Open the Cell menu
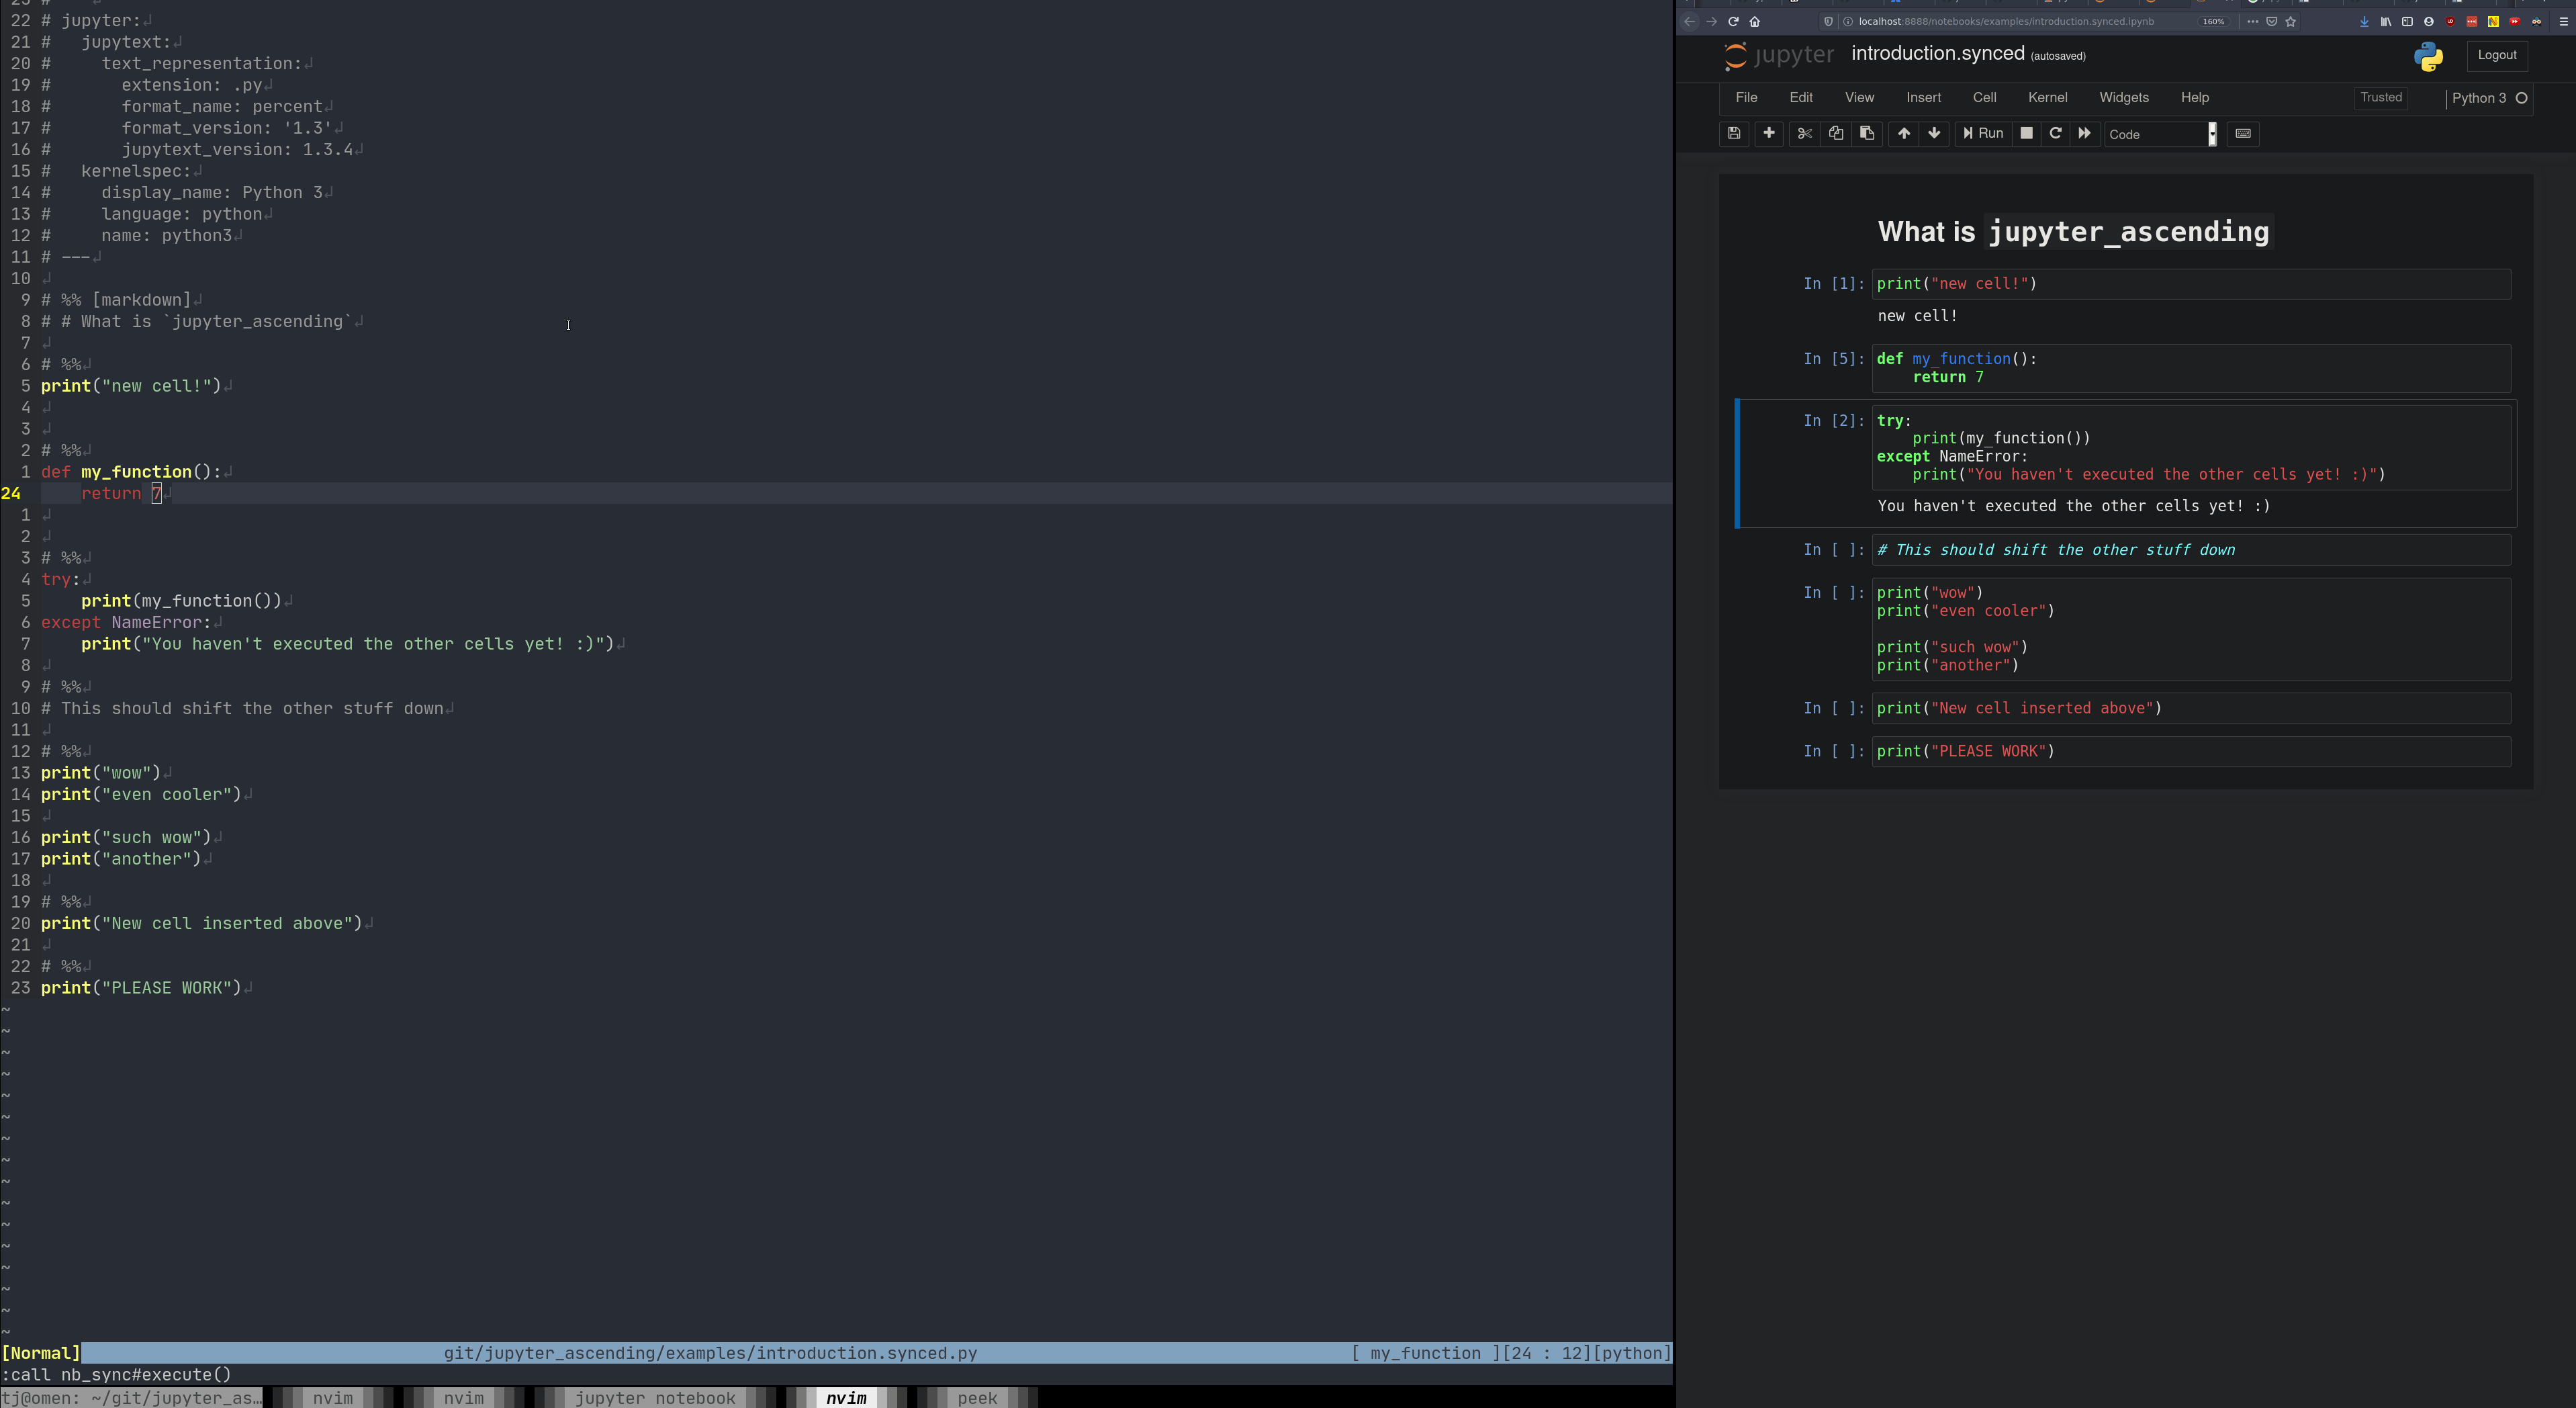 [x=1984, y=97]
